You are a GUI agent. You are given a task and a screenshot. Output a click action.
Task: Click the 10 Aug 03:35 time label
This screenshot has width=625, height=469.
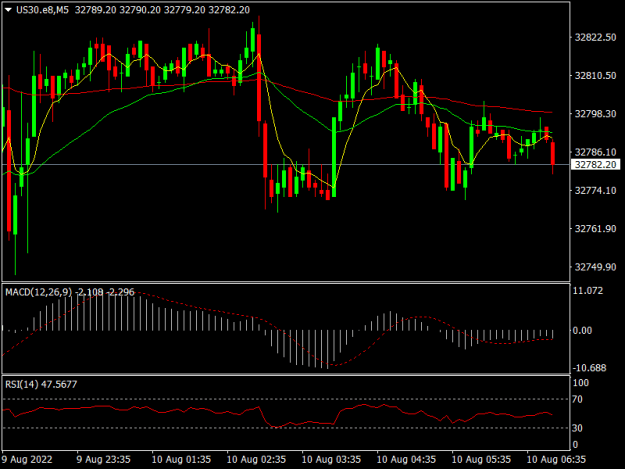(331, 459)
